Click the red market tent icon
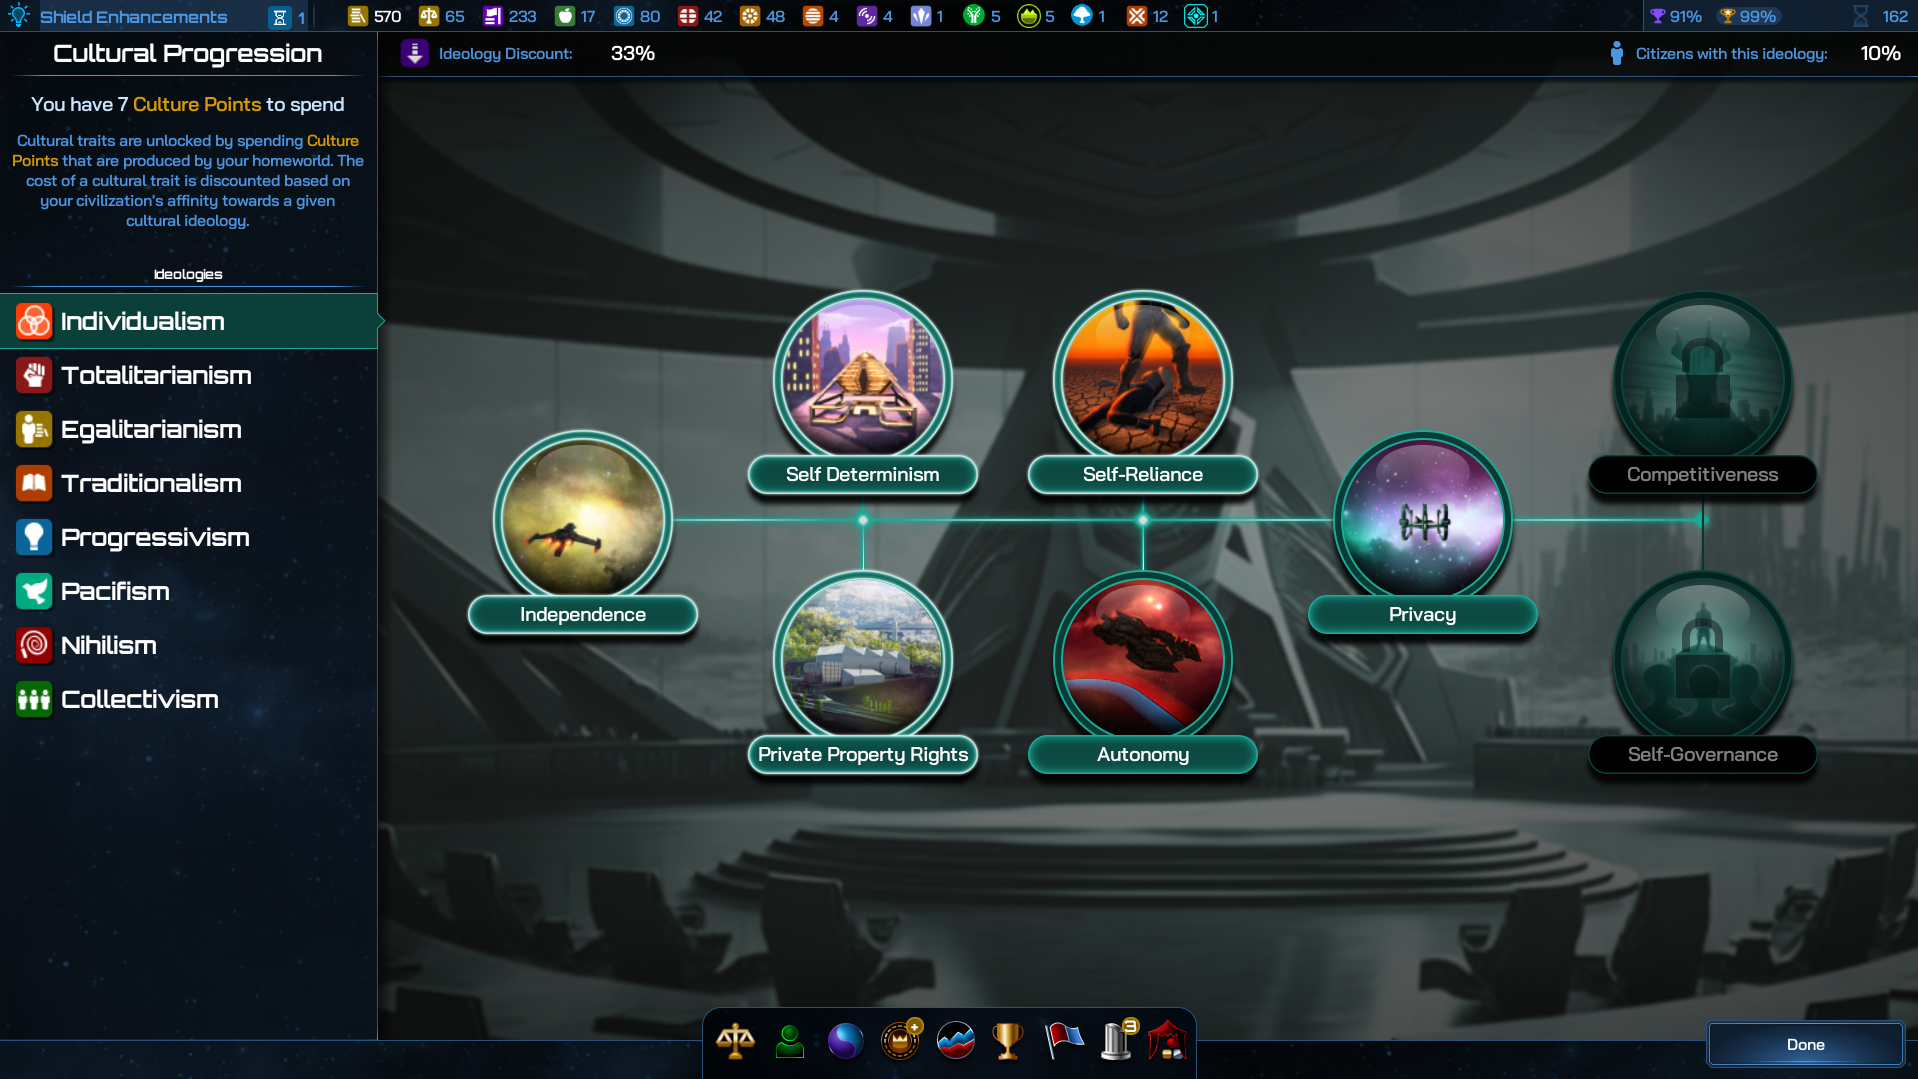This screenshot has height=1079, width=1918. pos(1167,1041)
